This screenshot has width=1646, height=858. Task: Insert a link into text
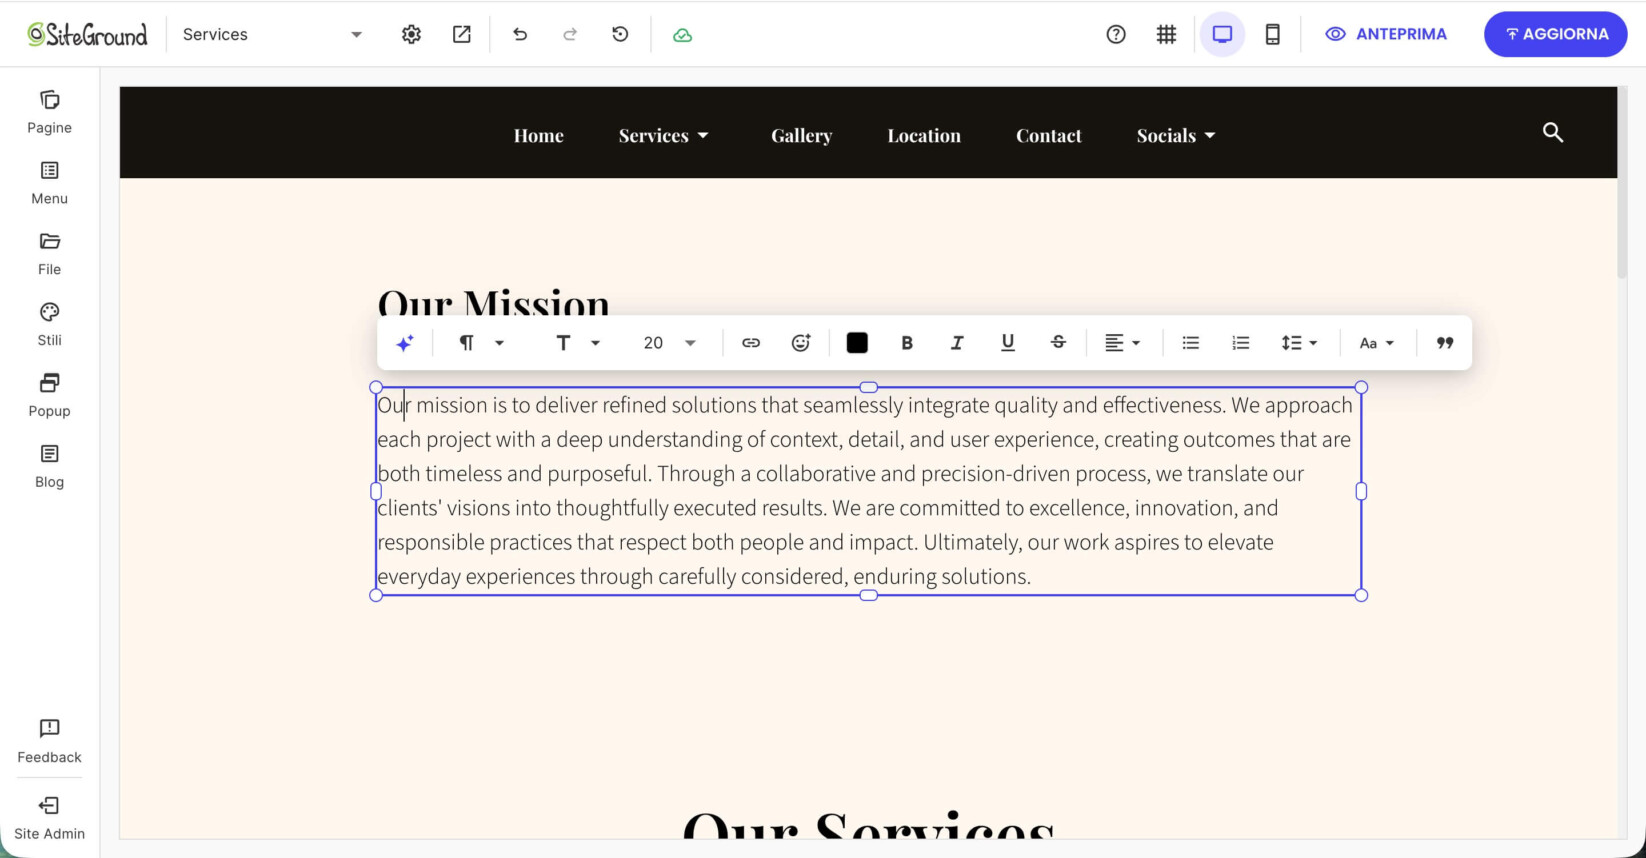(751, 343)
